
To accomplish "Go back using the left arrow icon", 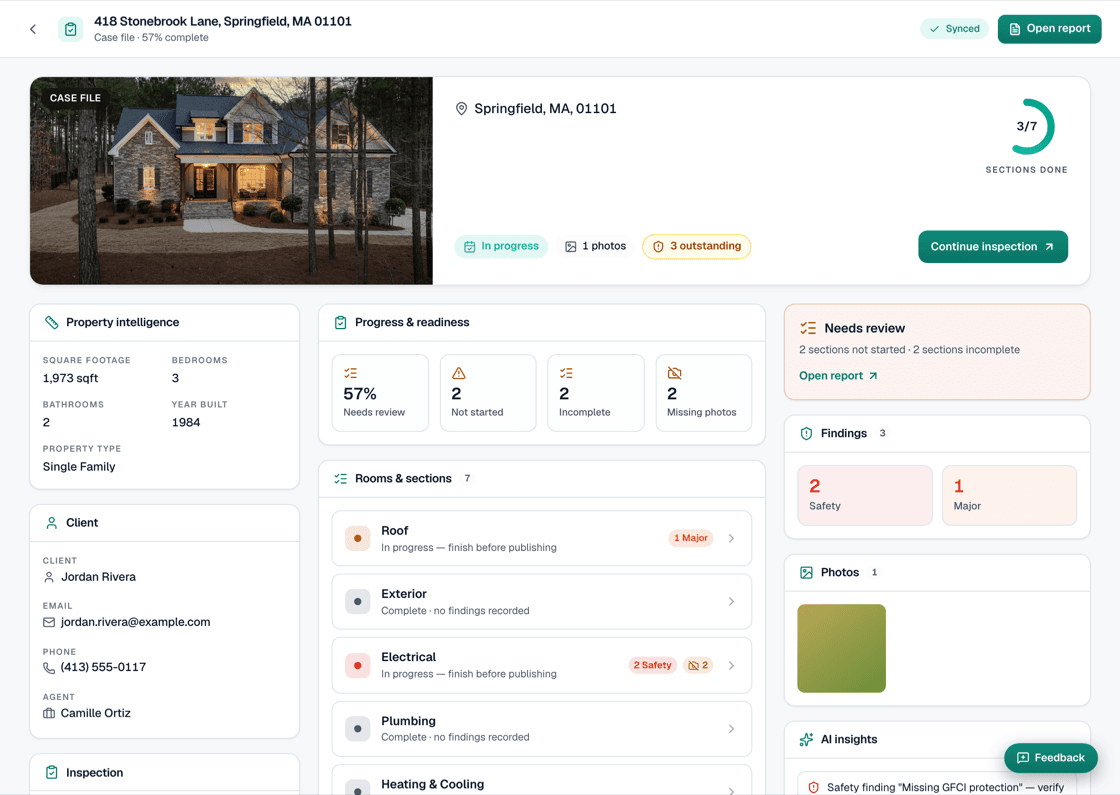I will click(33, 29).
